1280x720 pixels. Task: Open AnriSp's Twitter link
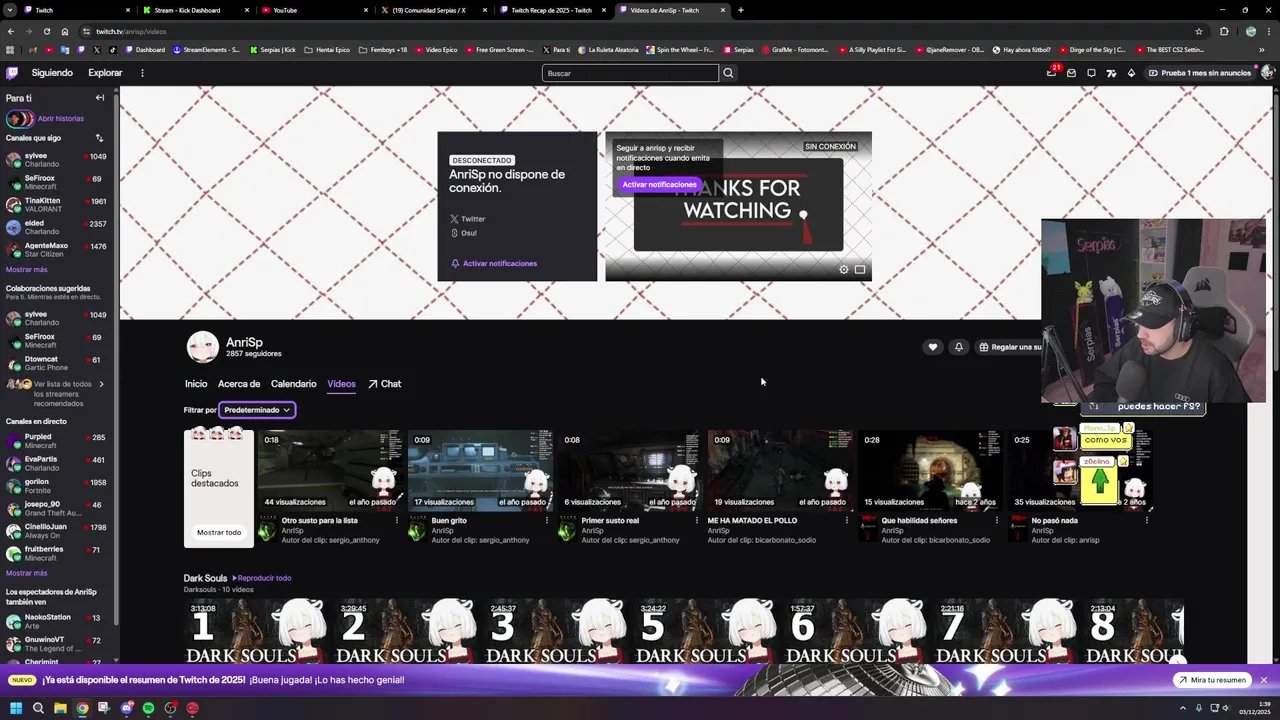[x=467, y=218]
